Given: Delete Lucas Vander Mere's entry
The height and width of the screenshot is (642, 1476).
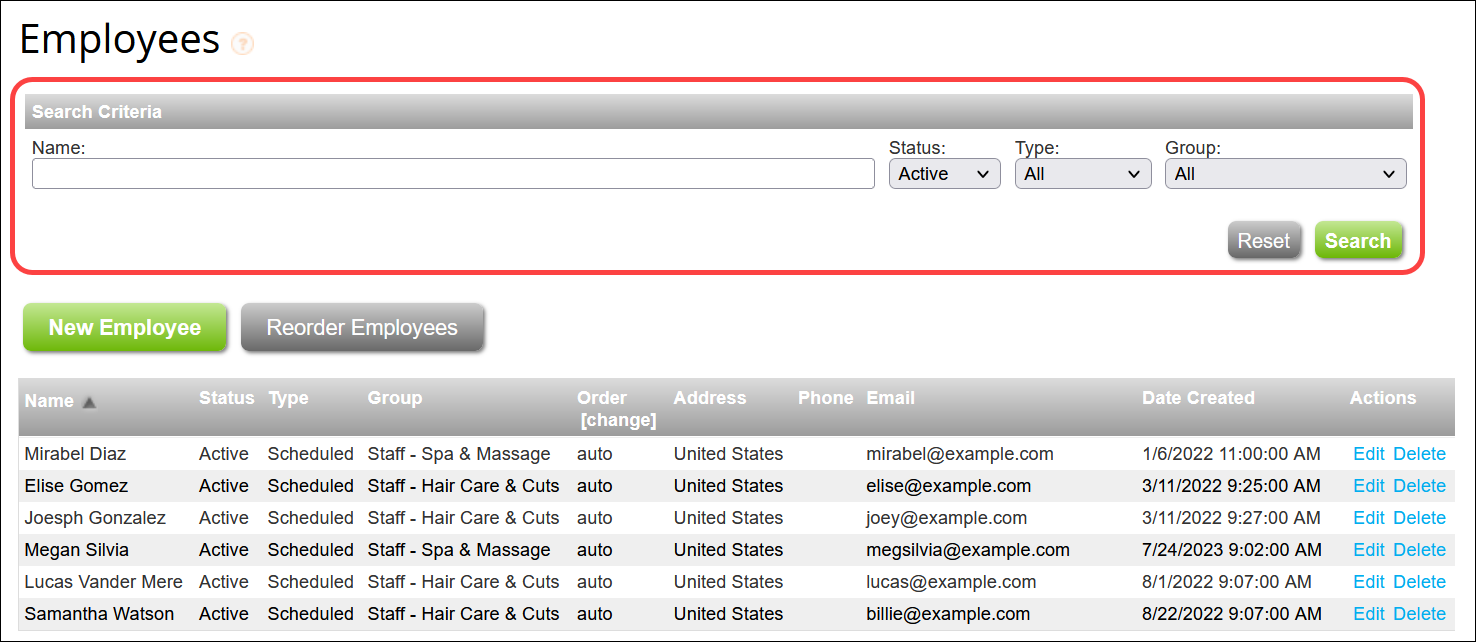Looking at the screenshot, I should 1419,582.
